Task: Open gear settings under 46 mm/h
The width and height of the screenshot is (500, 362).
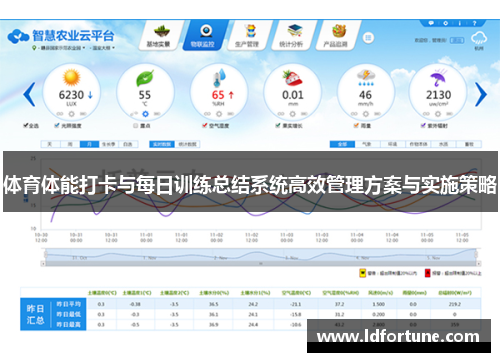Action: click(366, 114)
